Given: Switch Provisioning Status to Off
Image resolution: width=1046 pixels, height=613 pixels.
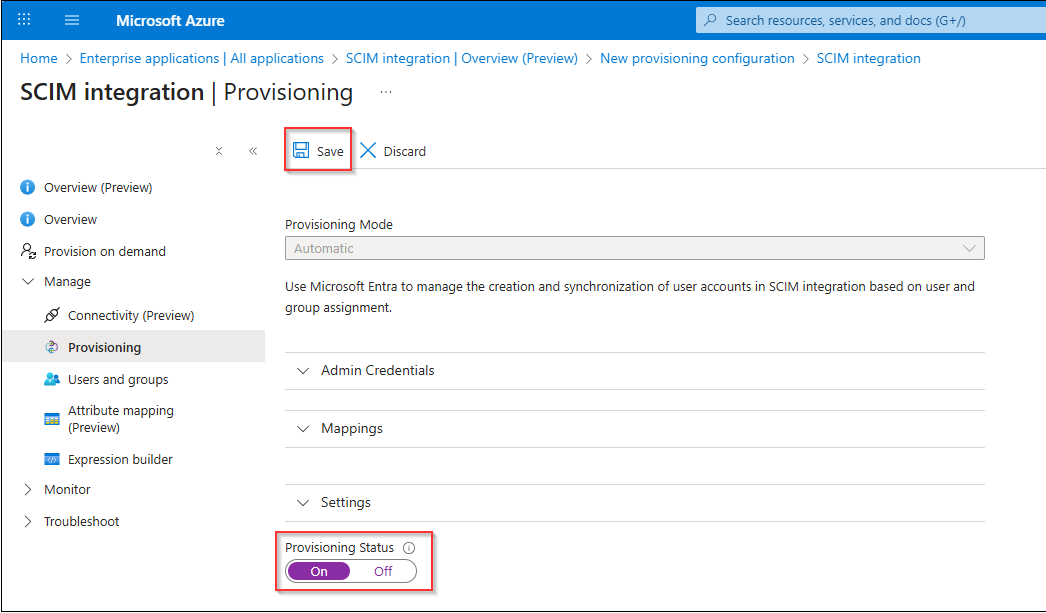Looking at the screenshot, I should 384,572.
